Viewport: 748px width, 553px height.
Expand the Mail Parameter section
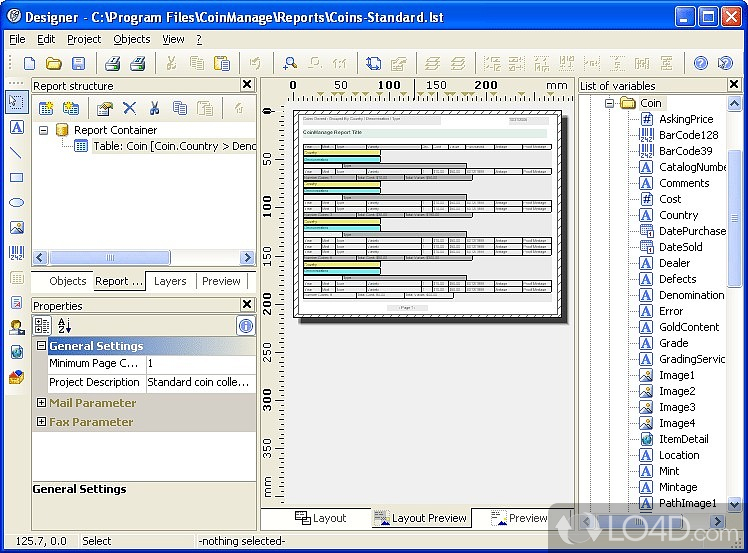click(41, 403)
